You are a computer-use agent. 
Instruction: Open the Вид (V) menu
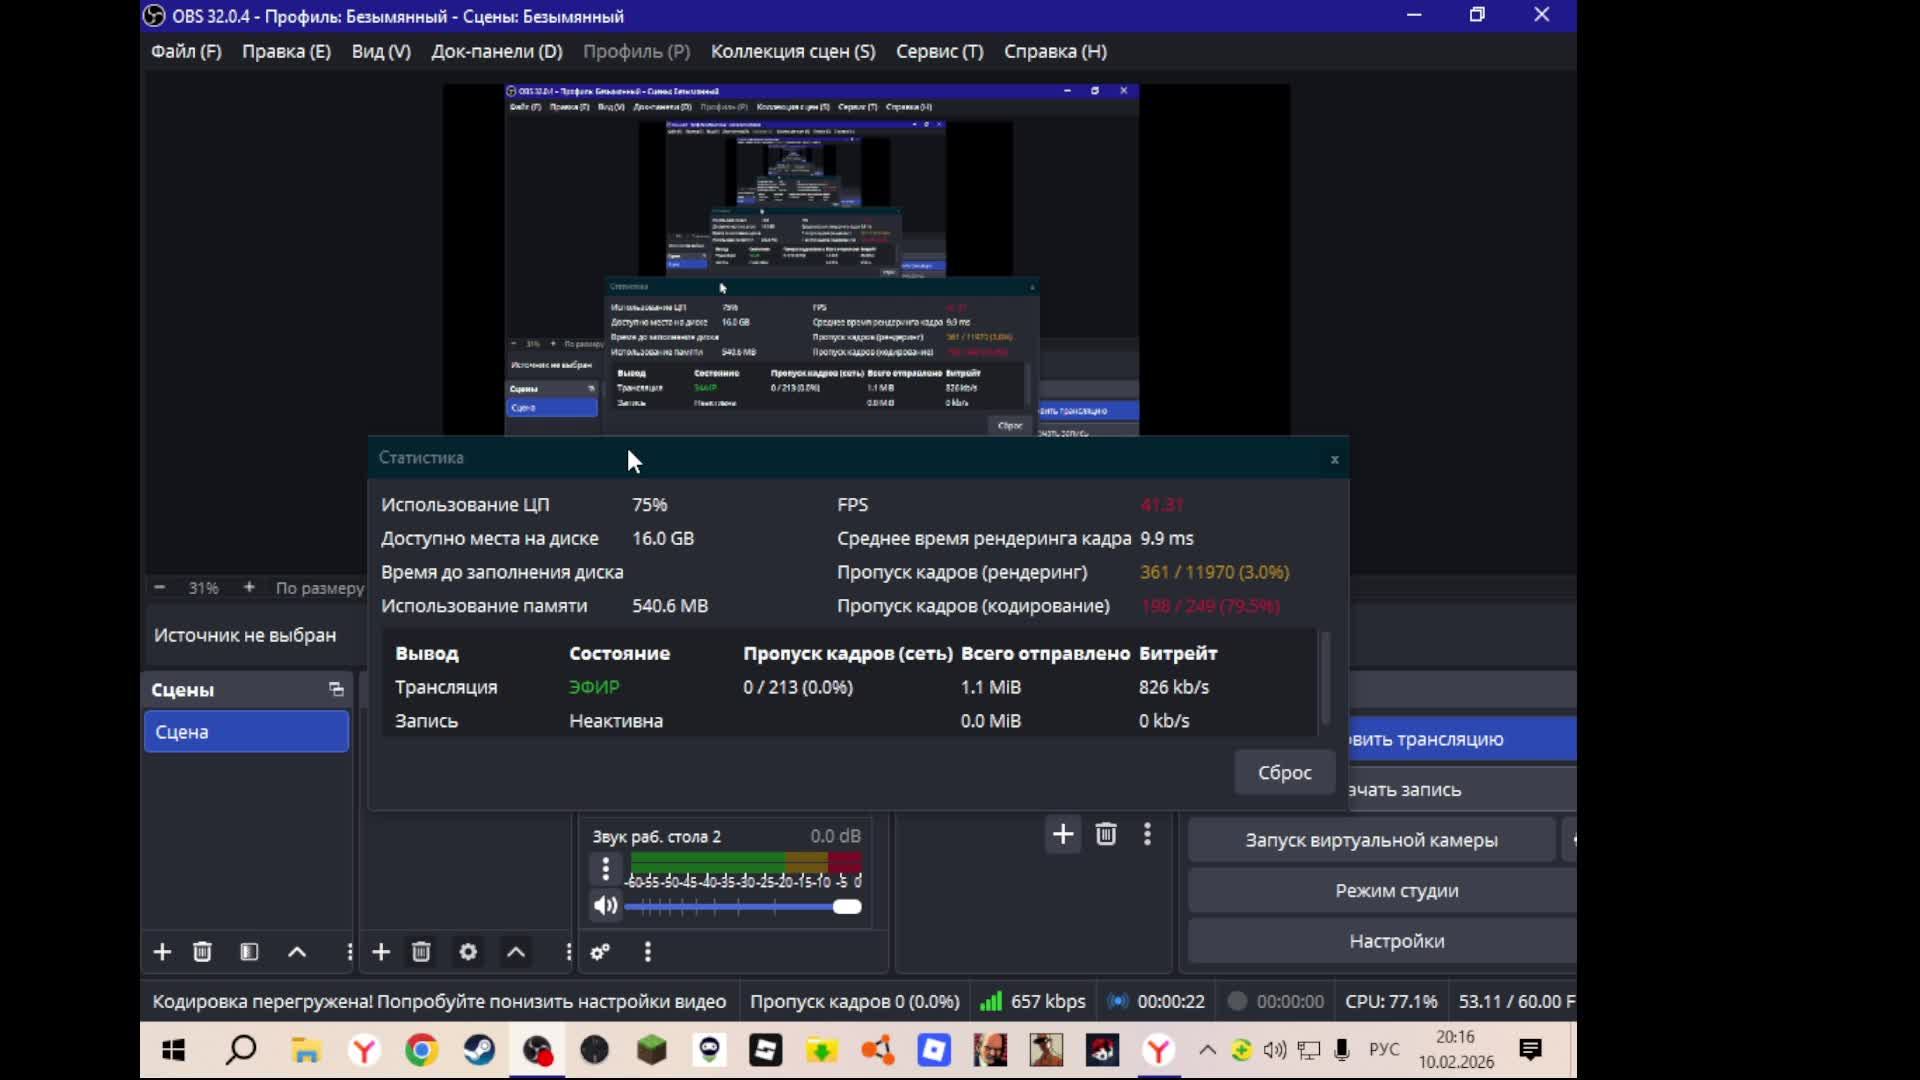point(381,51)
